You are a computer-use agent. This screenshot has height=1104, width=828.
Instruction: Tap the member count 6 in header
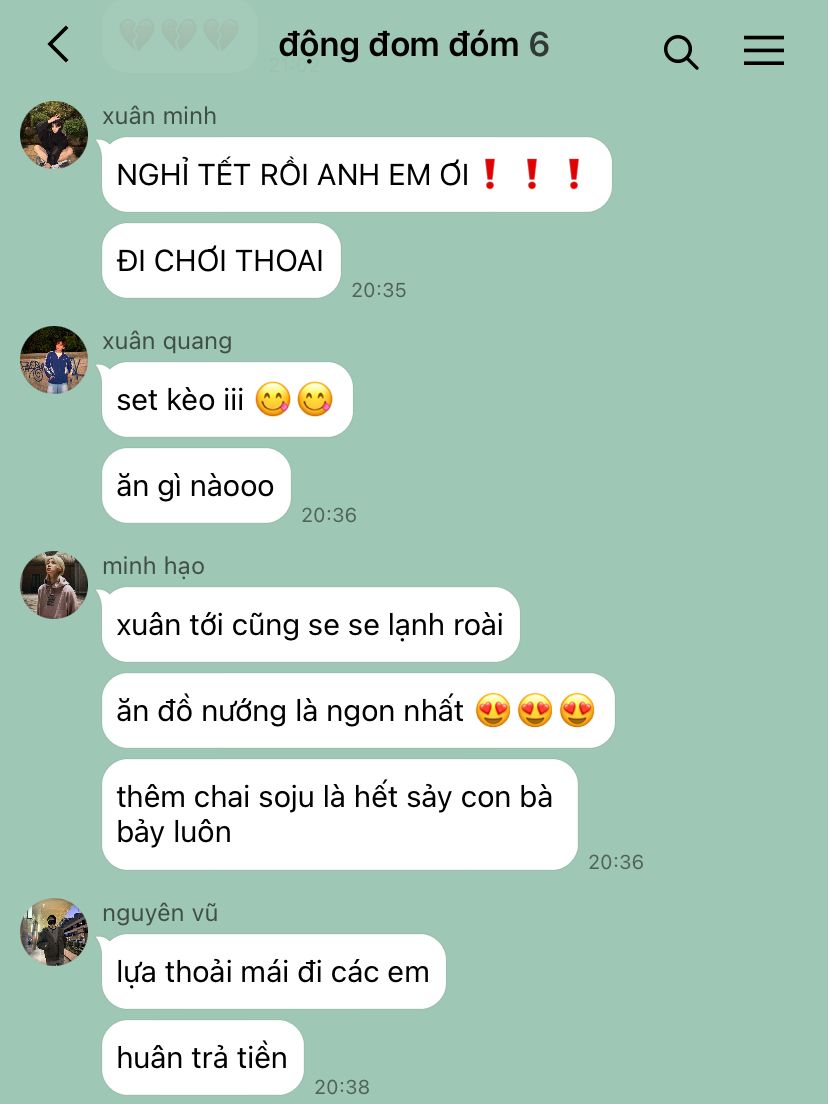(539, 45)
